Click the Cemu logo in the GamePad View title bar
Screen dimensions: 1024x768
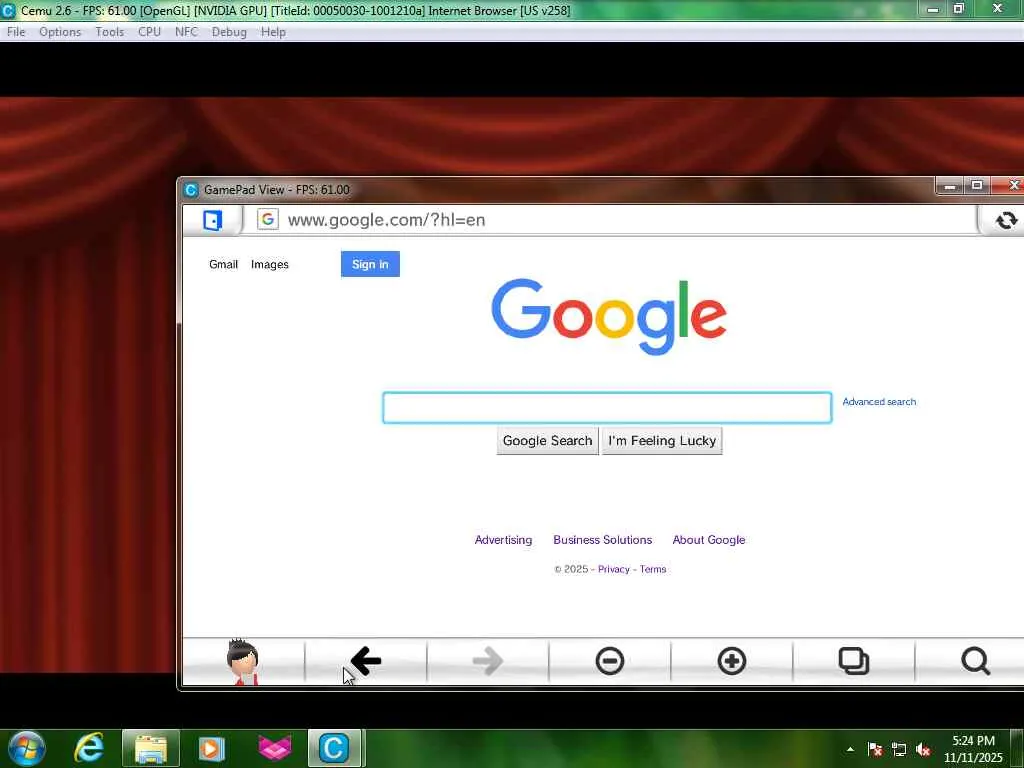[191, 189]
